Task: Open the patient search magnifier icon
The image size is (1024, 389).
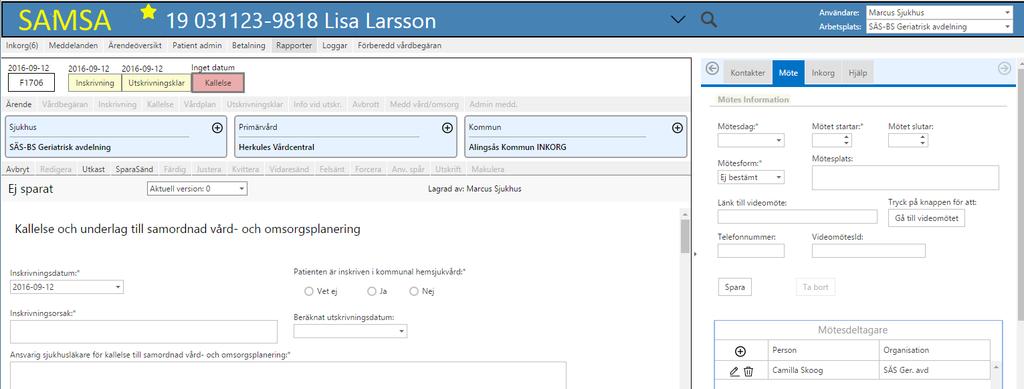Action: [709, 20]
